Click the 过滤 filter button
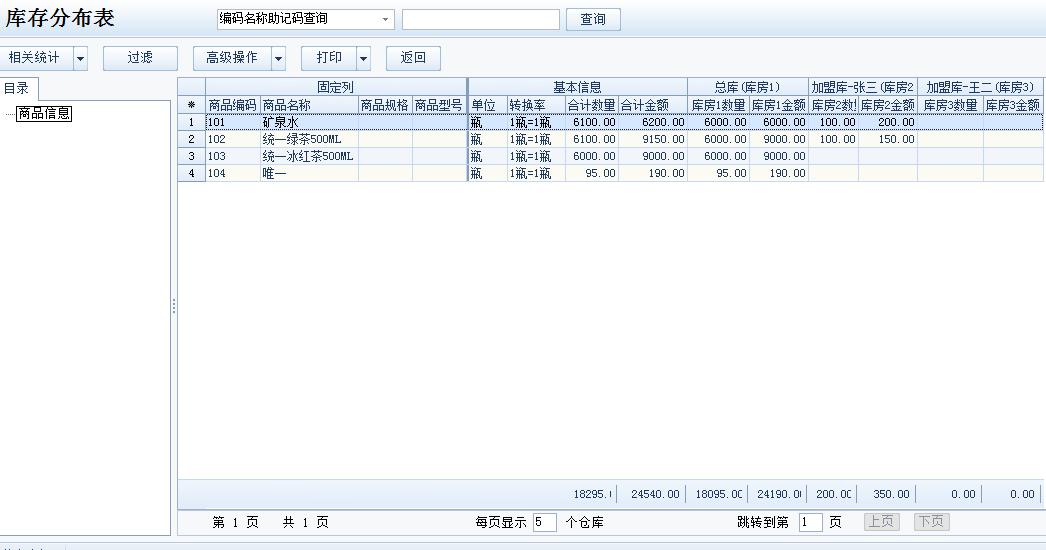1046x550 pixels. [140, 58]
